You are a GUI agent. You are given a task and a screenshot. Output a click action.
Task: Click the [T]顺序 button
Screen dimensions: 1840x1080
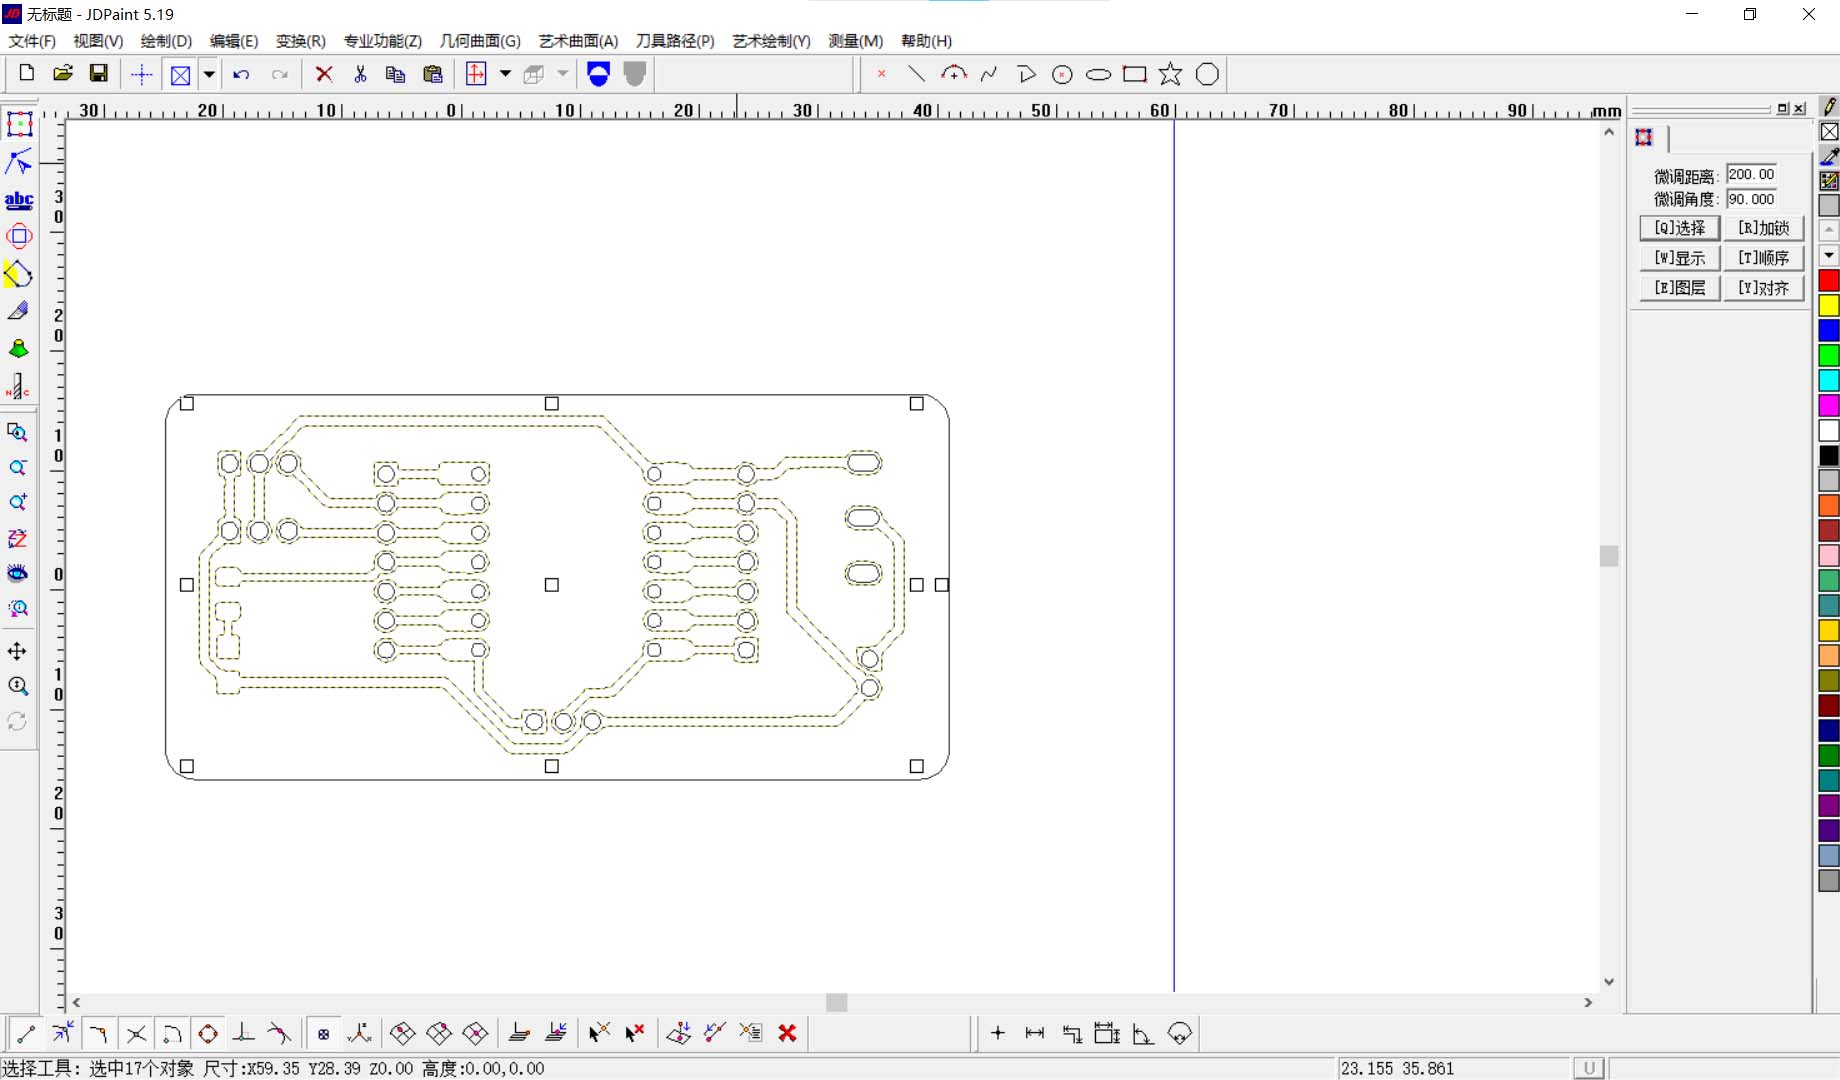click(1763, 258)
